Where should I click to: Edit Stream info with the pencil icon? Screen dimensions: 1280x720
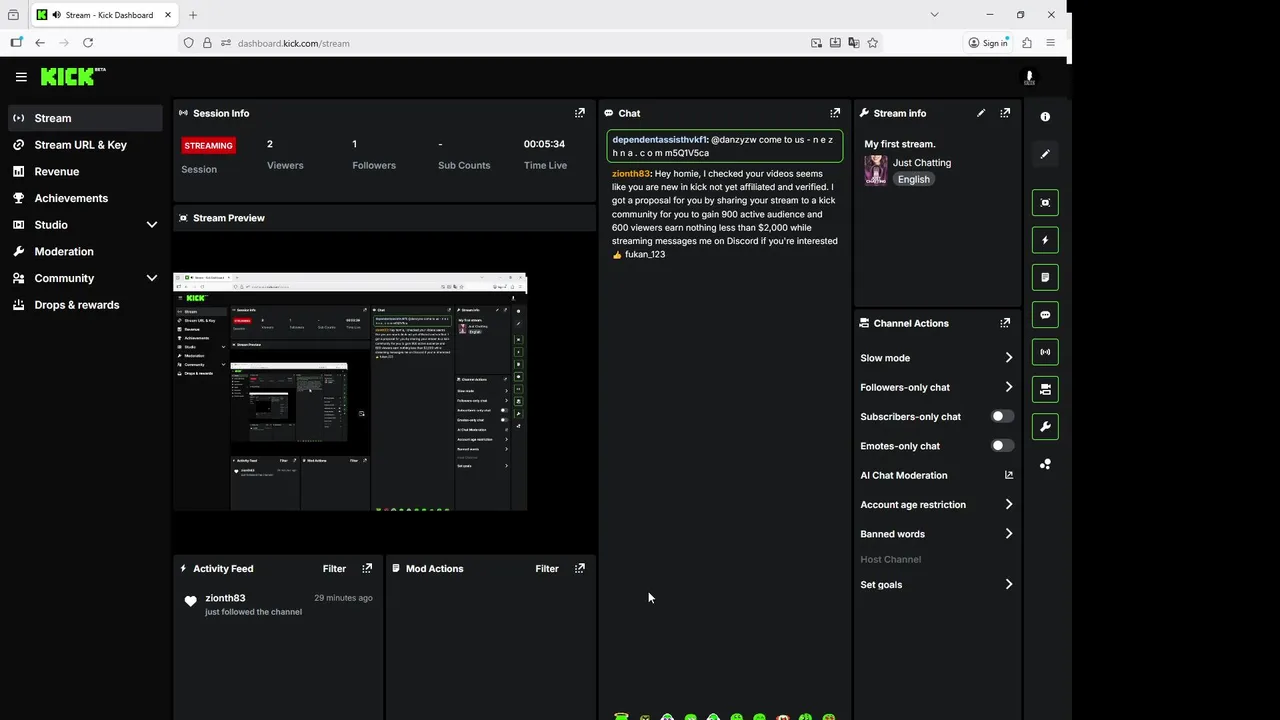981,113
